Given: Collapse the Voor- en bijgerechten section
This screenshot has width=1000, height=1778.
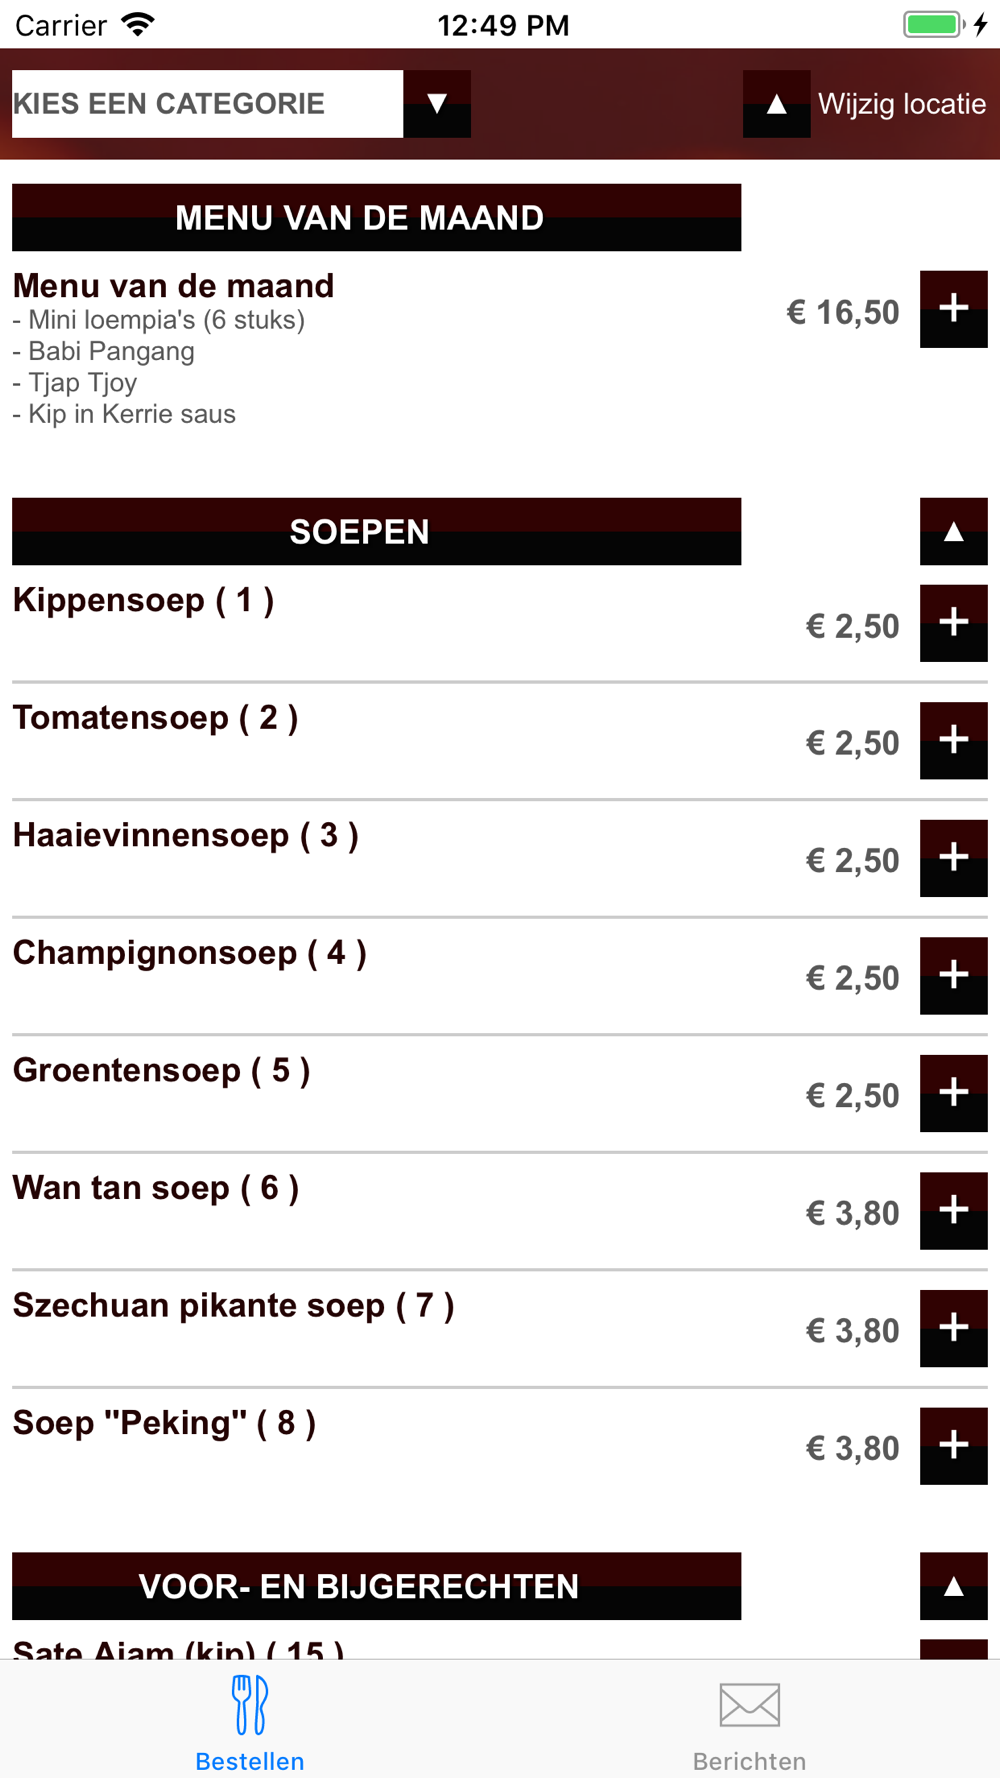Looking at the screenshot, I should coord(953,1586).
